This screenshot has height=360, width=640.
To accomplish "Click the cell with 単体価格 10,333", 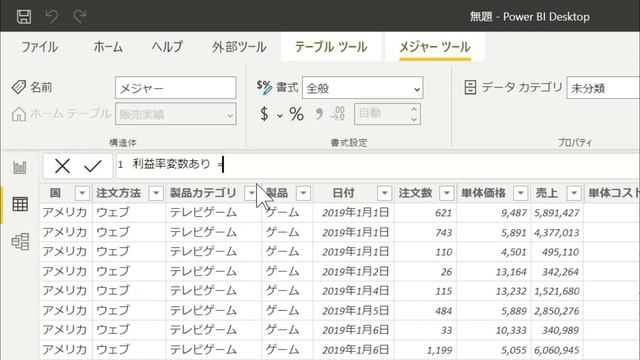I will coord(493,330).
